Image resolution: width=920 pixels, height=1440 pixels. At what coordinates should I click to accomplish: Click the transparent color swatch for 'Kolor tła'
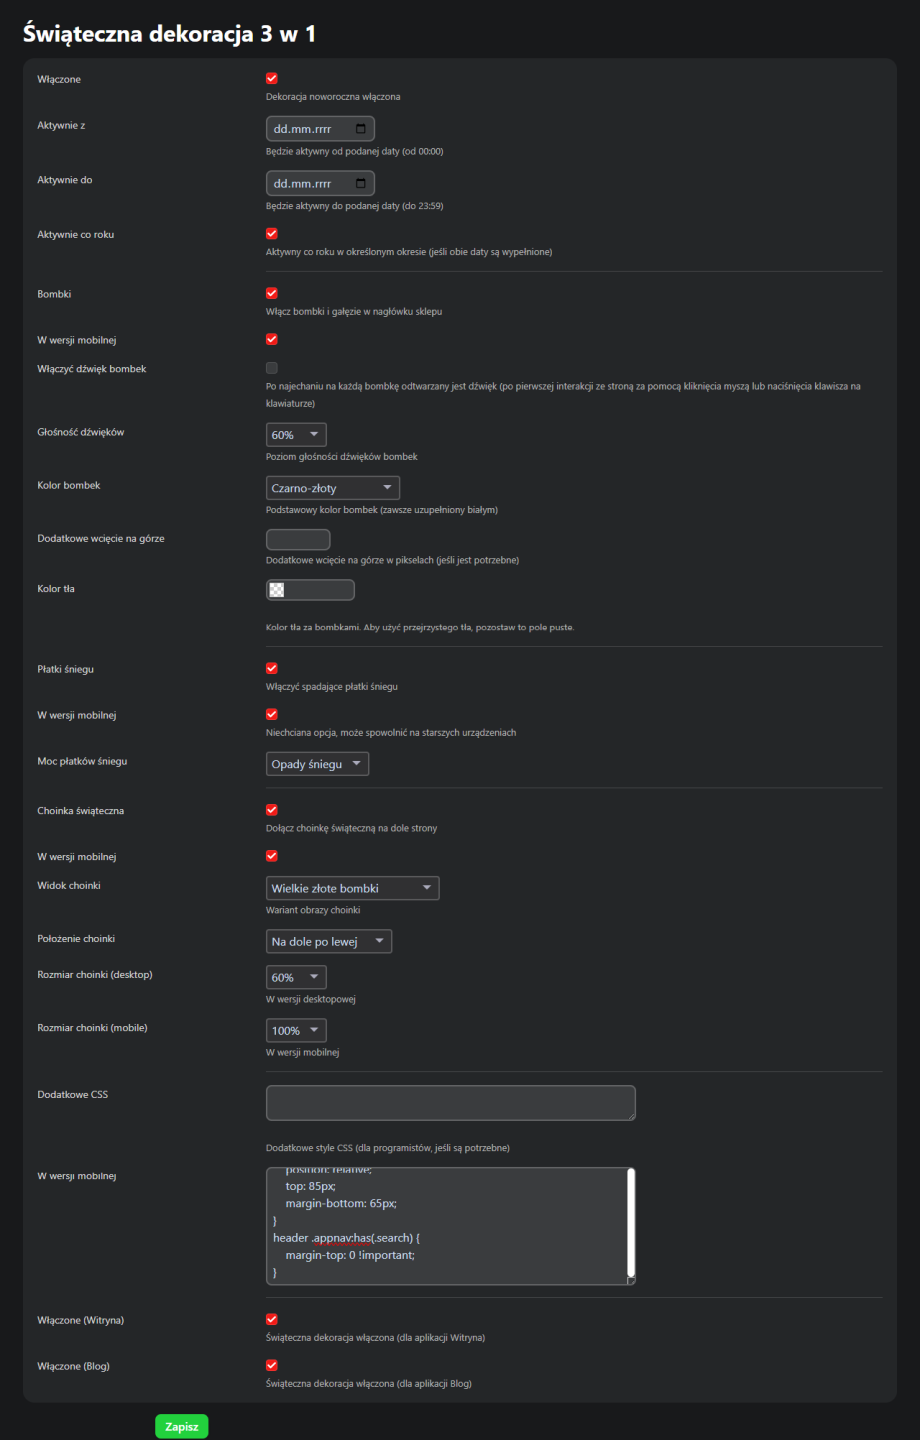coord(277,590)
